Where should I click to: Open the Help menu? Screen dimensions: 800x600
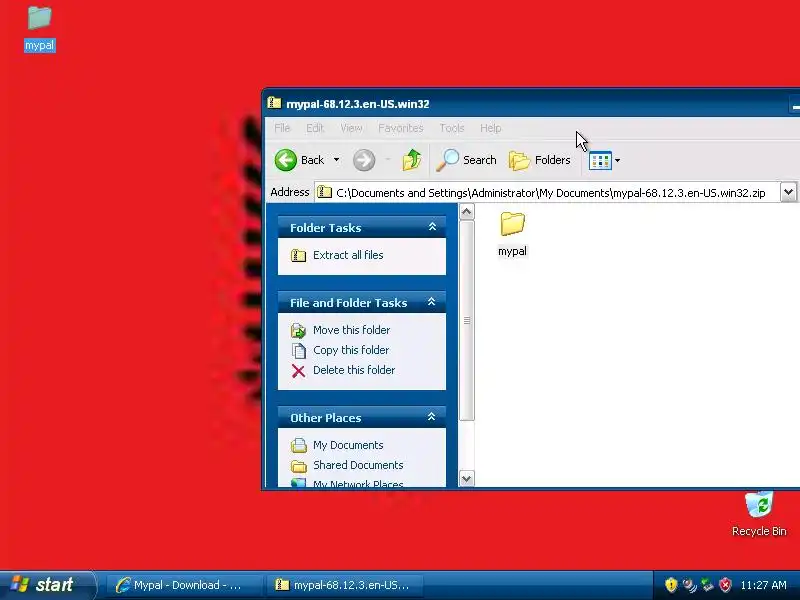[x=490, y=128]
